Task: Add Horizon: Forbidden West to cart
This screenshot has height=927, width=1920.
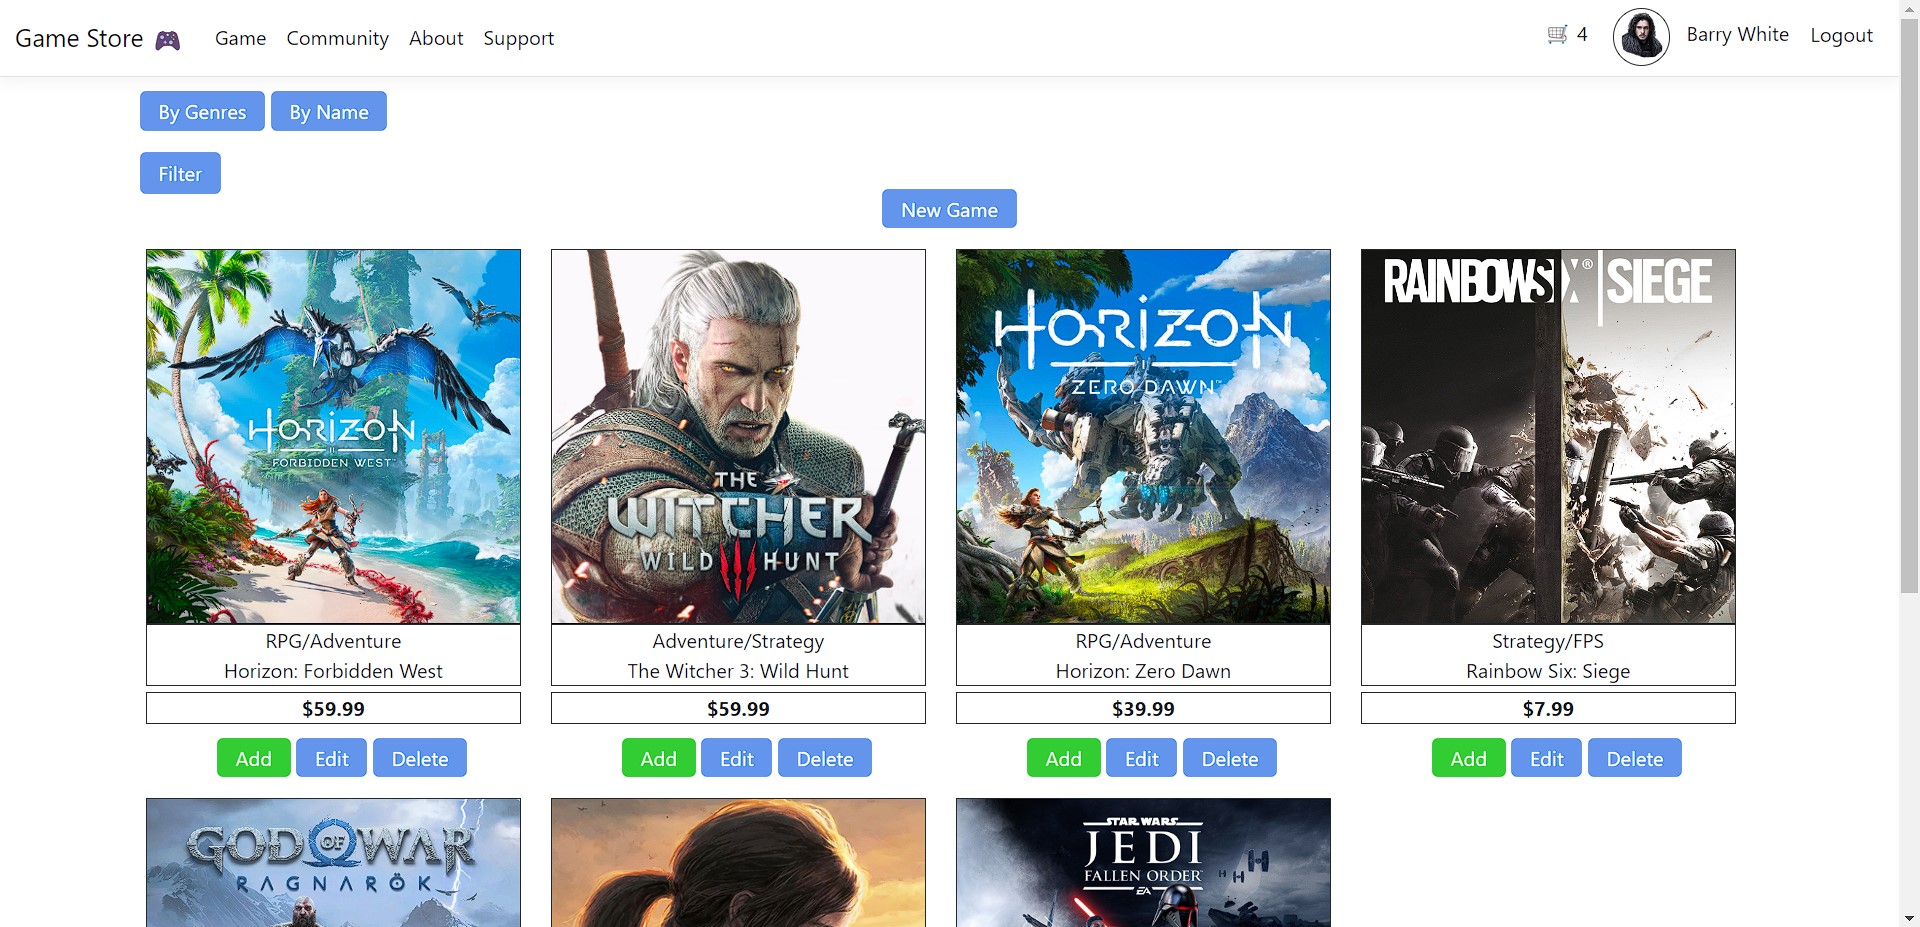Action: [254, 758]
